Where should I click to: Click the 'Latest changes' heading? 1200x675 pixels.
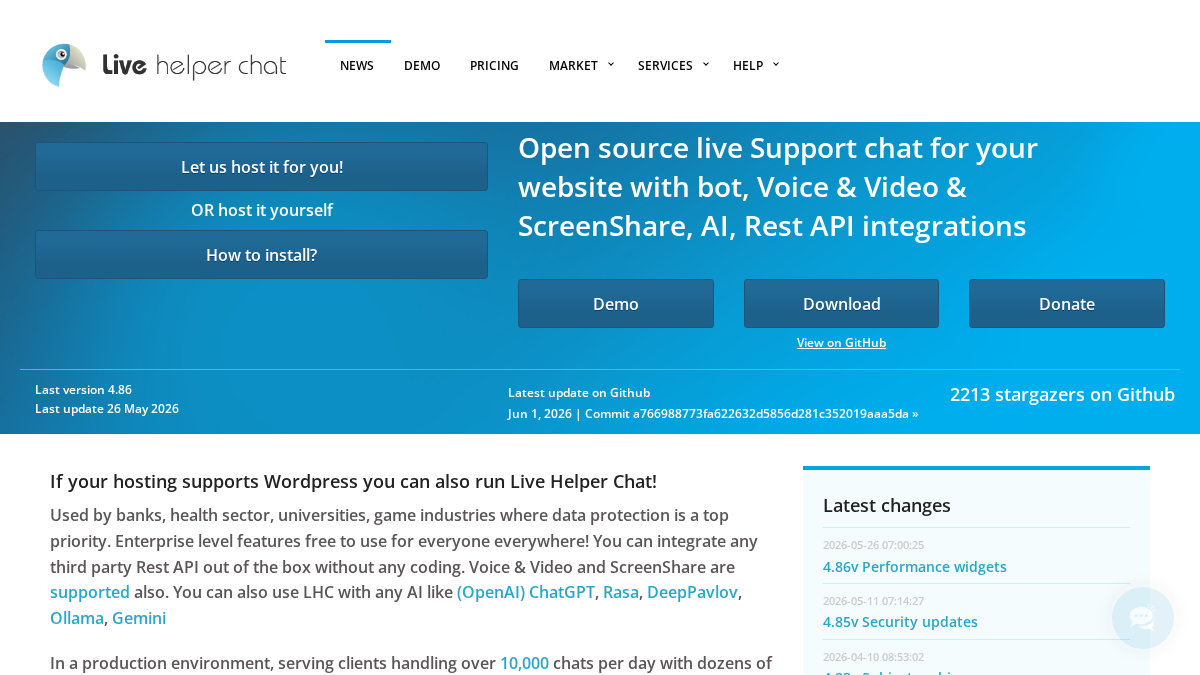(887, 505)
